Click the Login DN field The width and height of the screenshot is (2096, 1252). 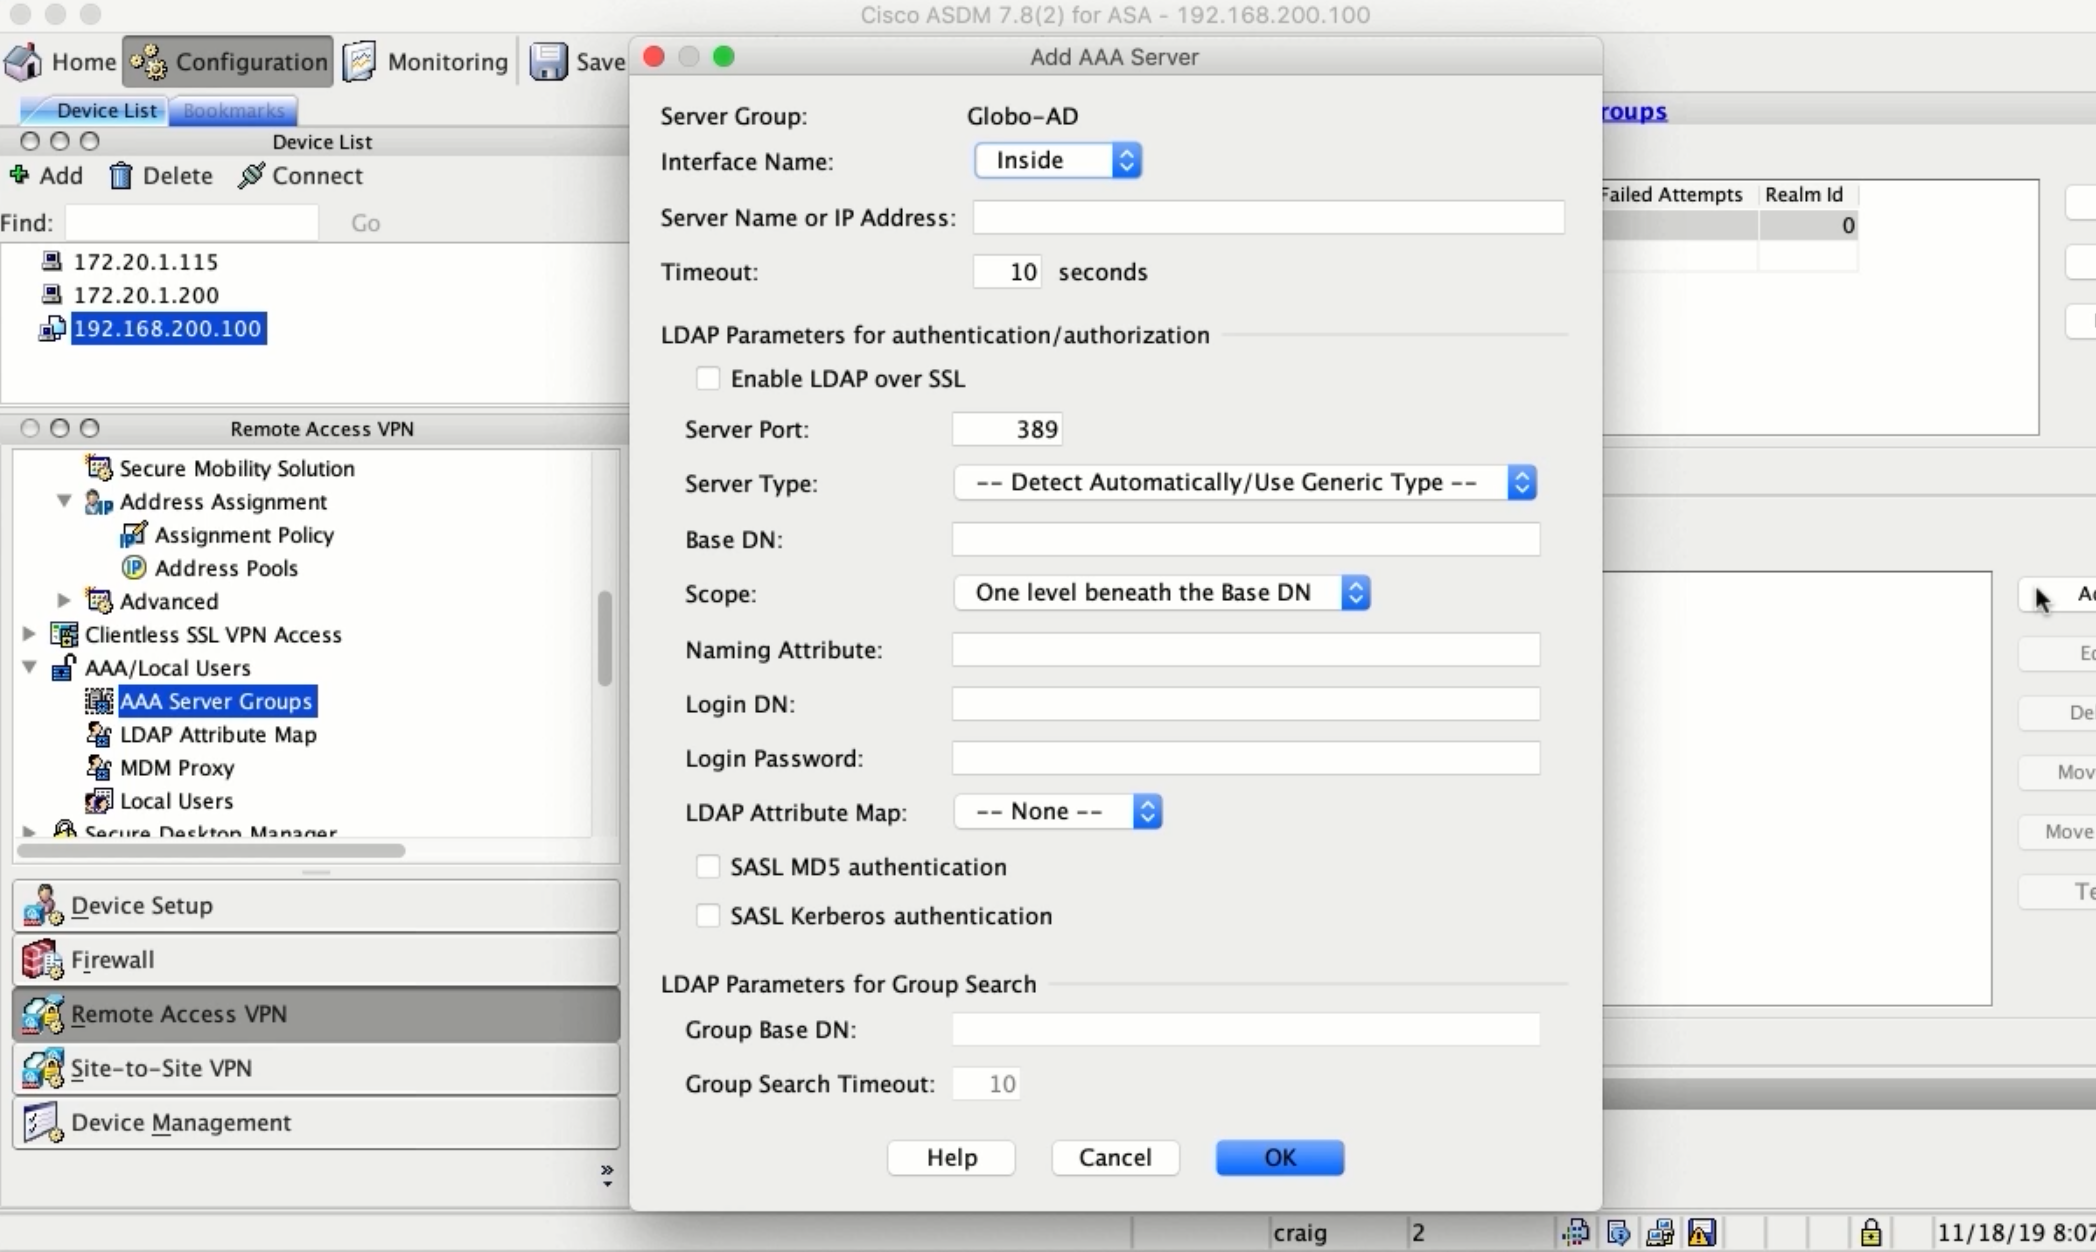tap(1246, 704)
